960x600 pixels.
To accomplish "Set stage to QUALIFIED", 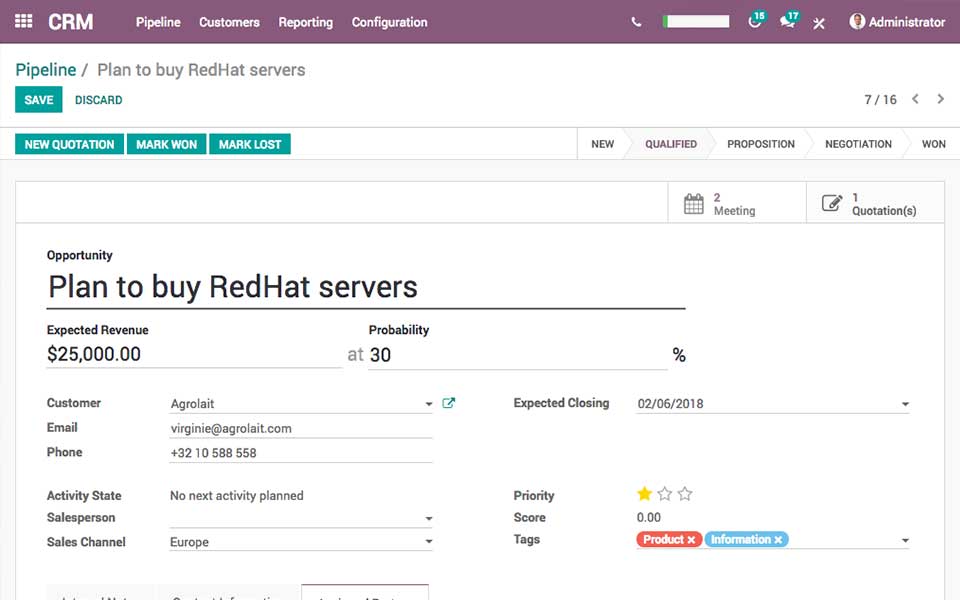I will click(670, 144).
